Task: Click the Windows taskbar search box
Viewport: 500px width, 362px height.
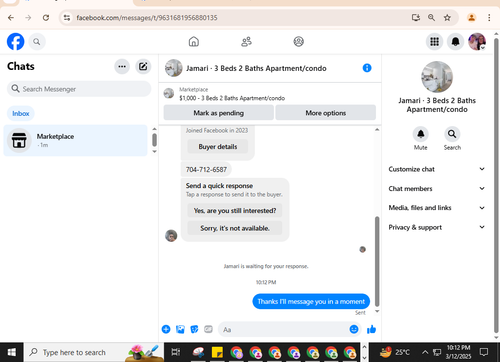Action: pos(94,352)
